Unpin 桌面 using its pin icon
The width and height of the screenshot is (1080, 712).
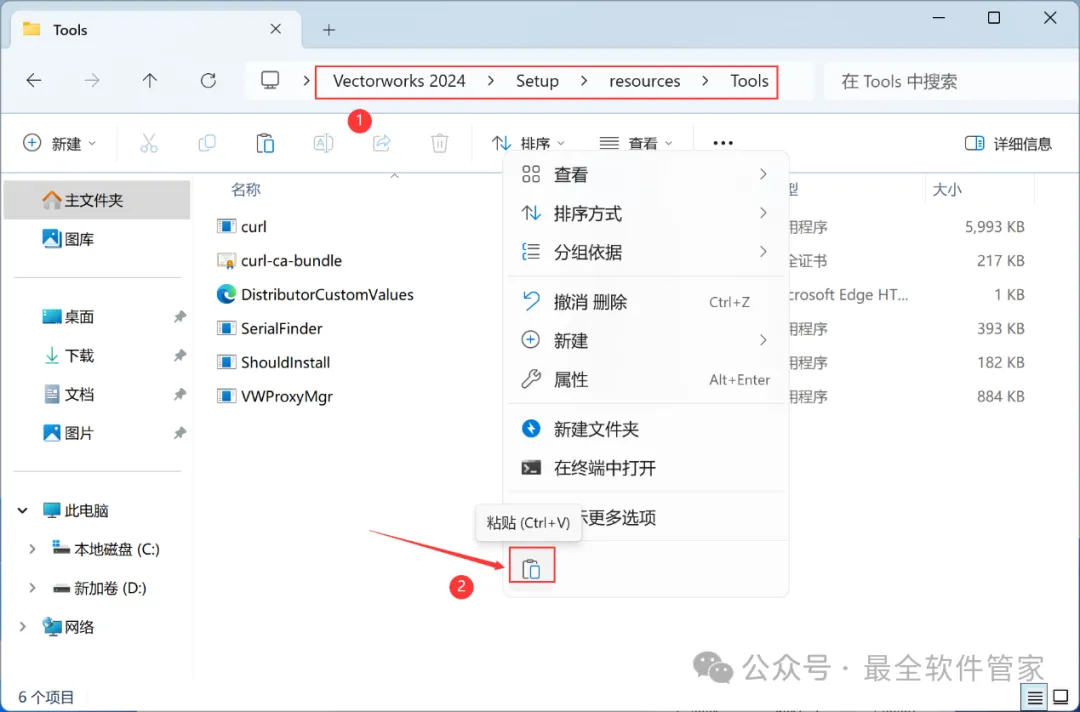click(180, 317)
